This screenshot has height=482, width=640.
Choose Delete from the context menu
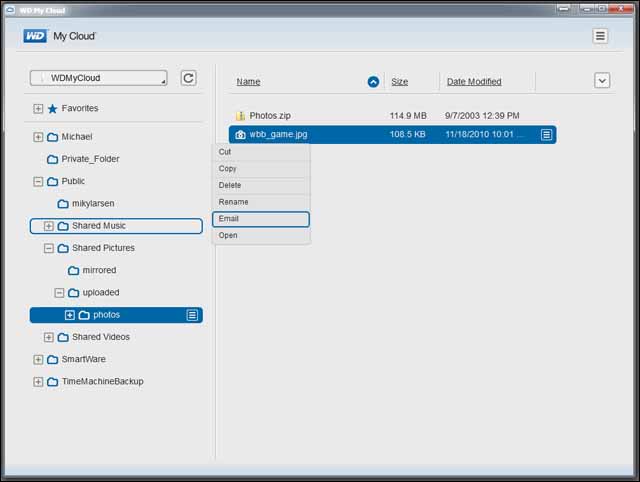[261, 185]
